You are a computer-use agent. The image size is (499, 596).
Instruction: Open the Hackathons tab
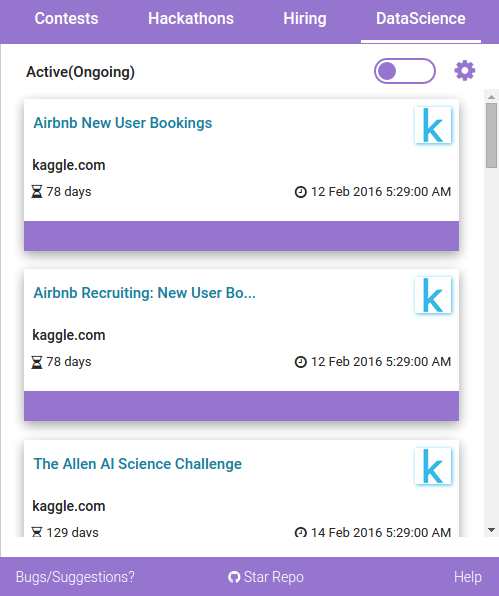coord(191,19)
